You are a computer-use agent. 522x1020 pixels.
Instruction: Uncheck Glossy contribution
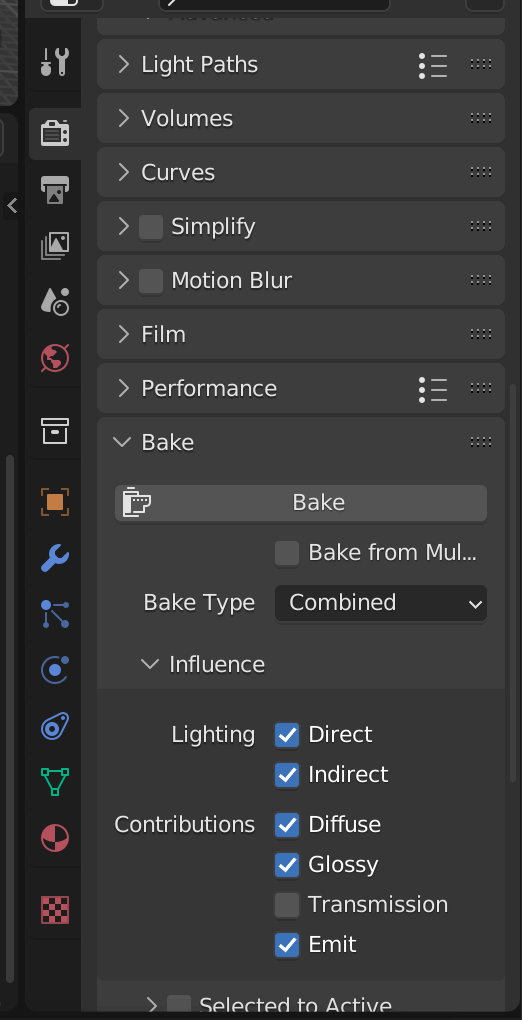pyautogui.click(x=287, y=865)
